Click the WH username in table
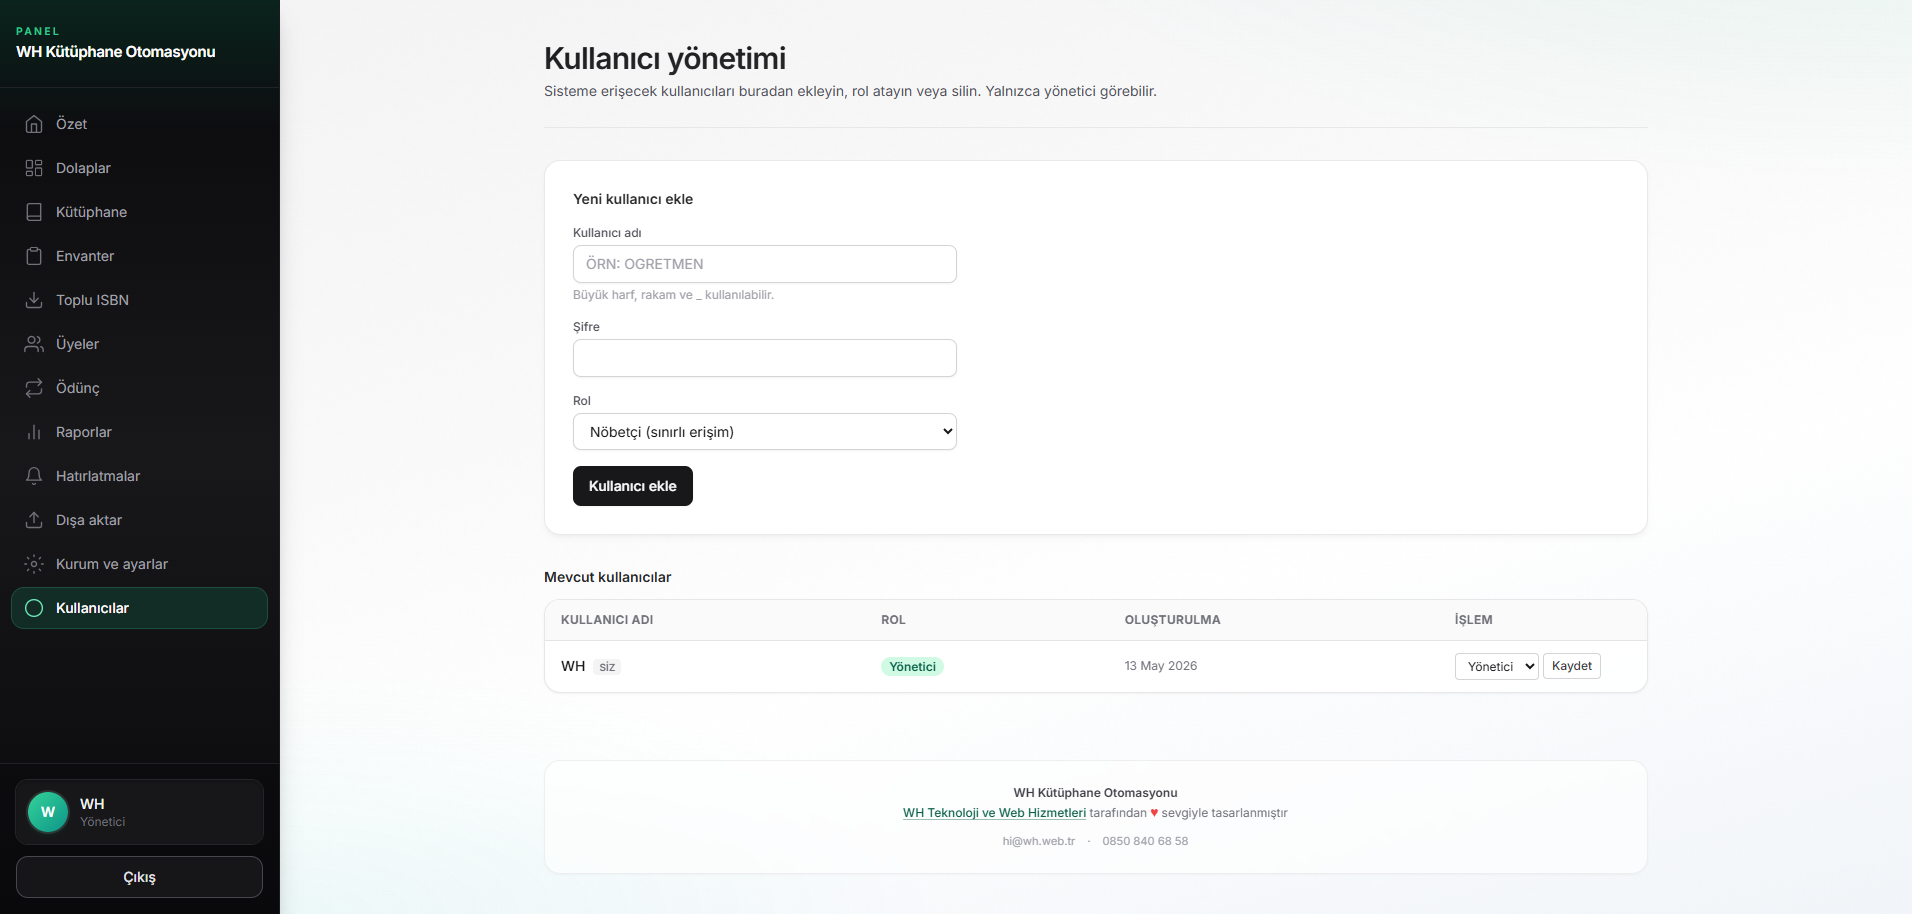The width and height of the screenshot is (1912, 914). click(573, 666)
